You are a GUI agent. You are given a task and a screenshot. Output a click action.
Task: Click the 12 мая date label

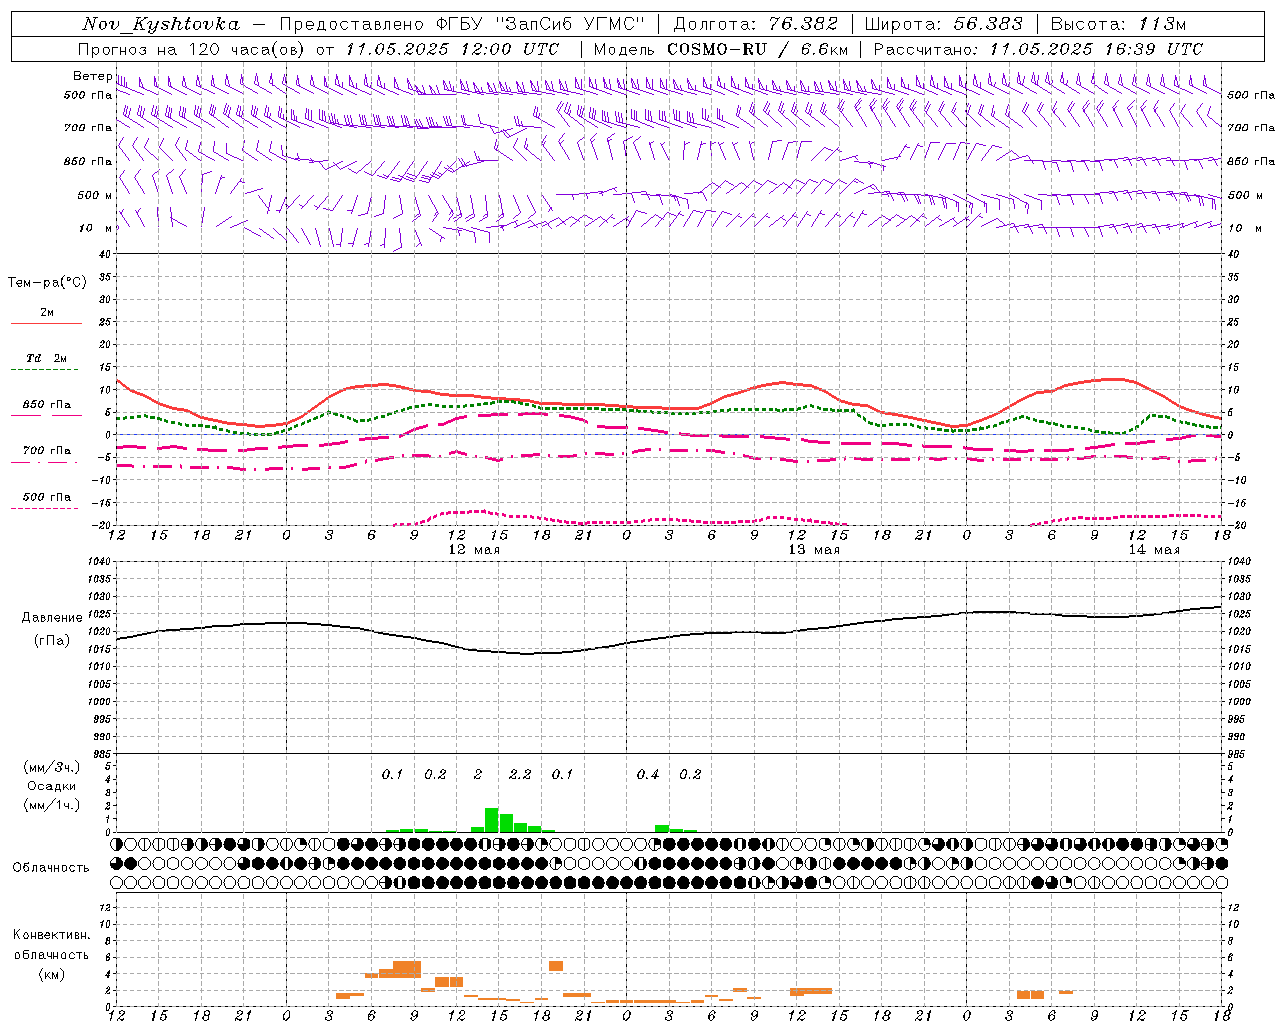click(x=474, y=550)
